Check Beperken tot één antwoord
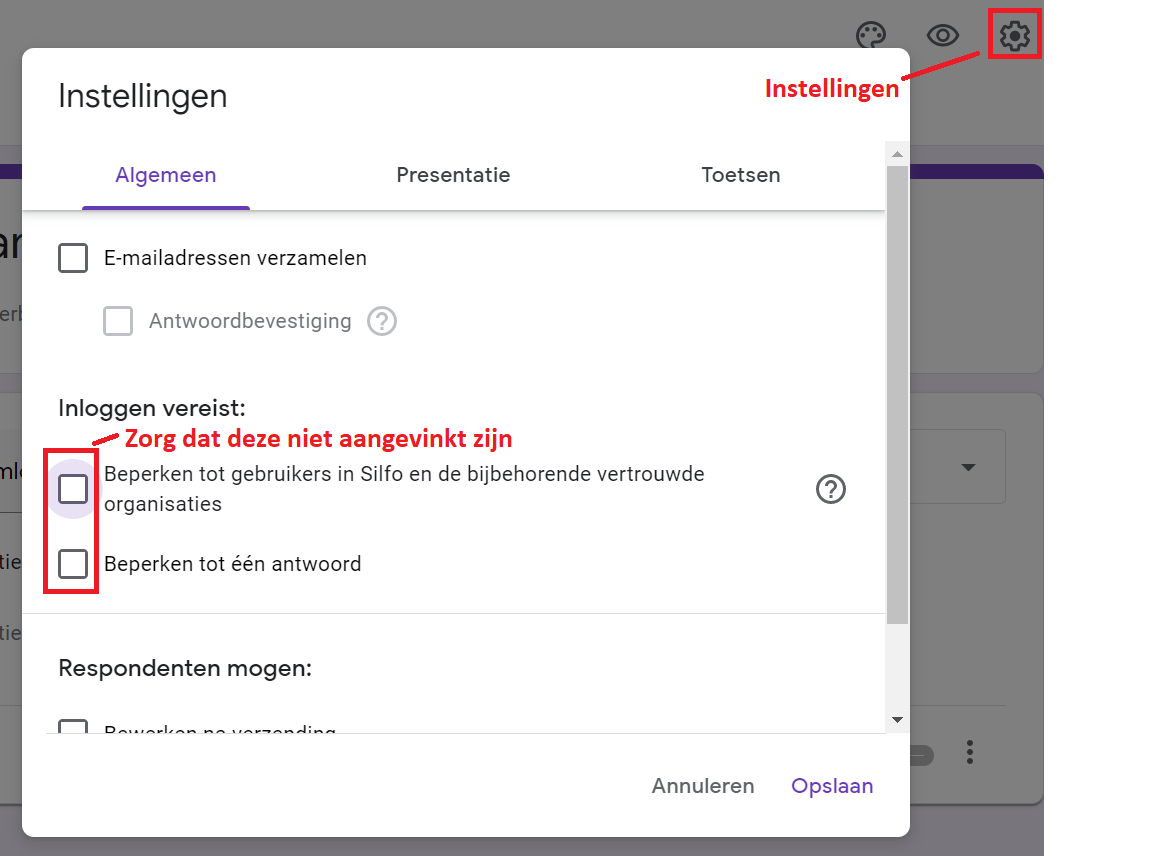 click(73, 564)
